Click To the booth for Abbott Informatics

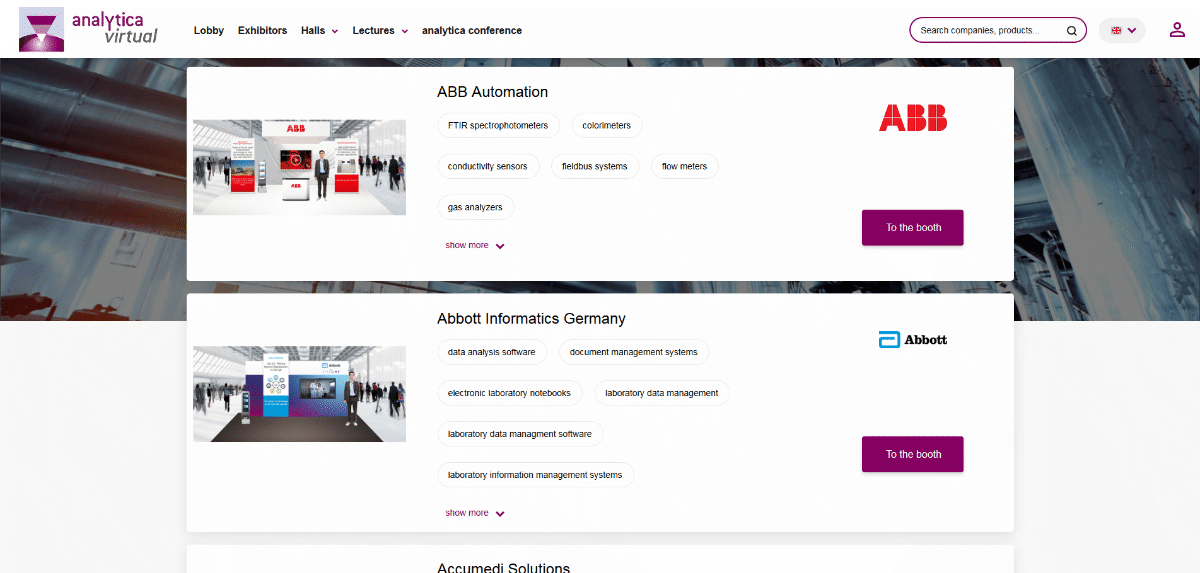coord(913,454)
